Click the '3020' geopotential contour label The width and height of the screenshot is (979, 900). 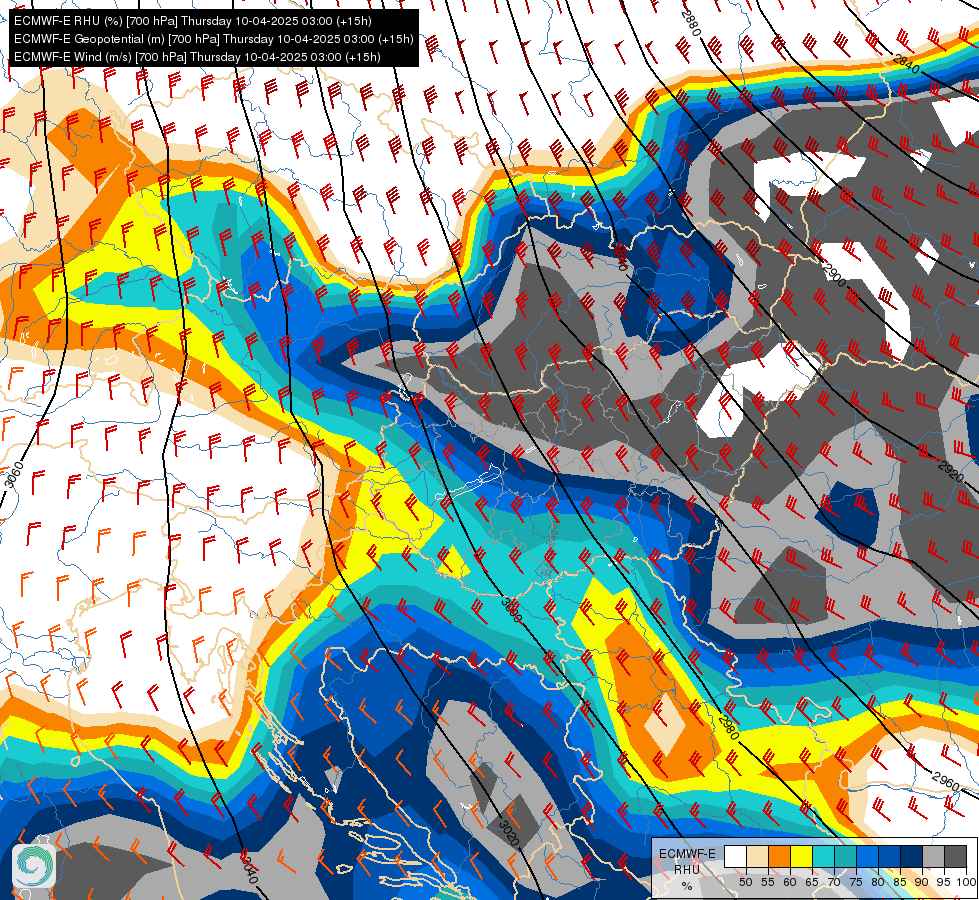pyautogui.click(x=509, y=834)
